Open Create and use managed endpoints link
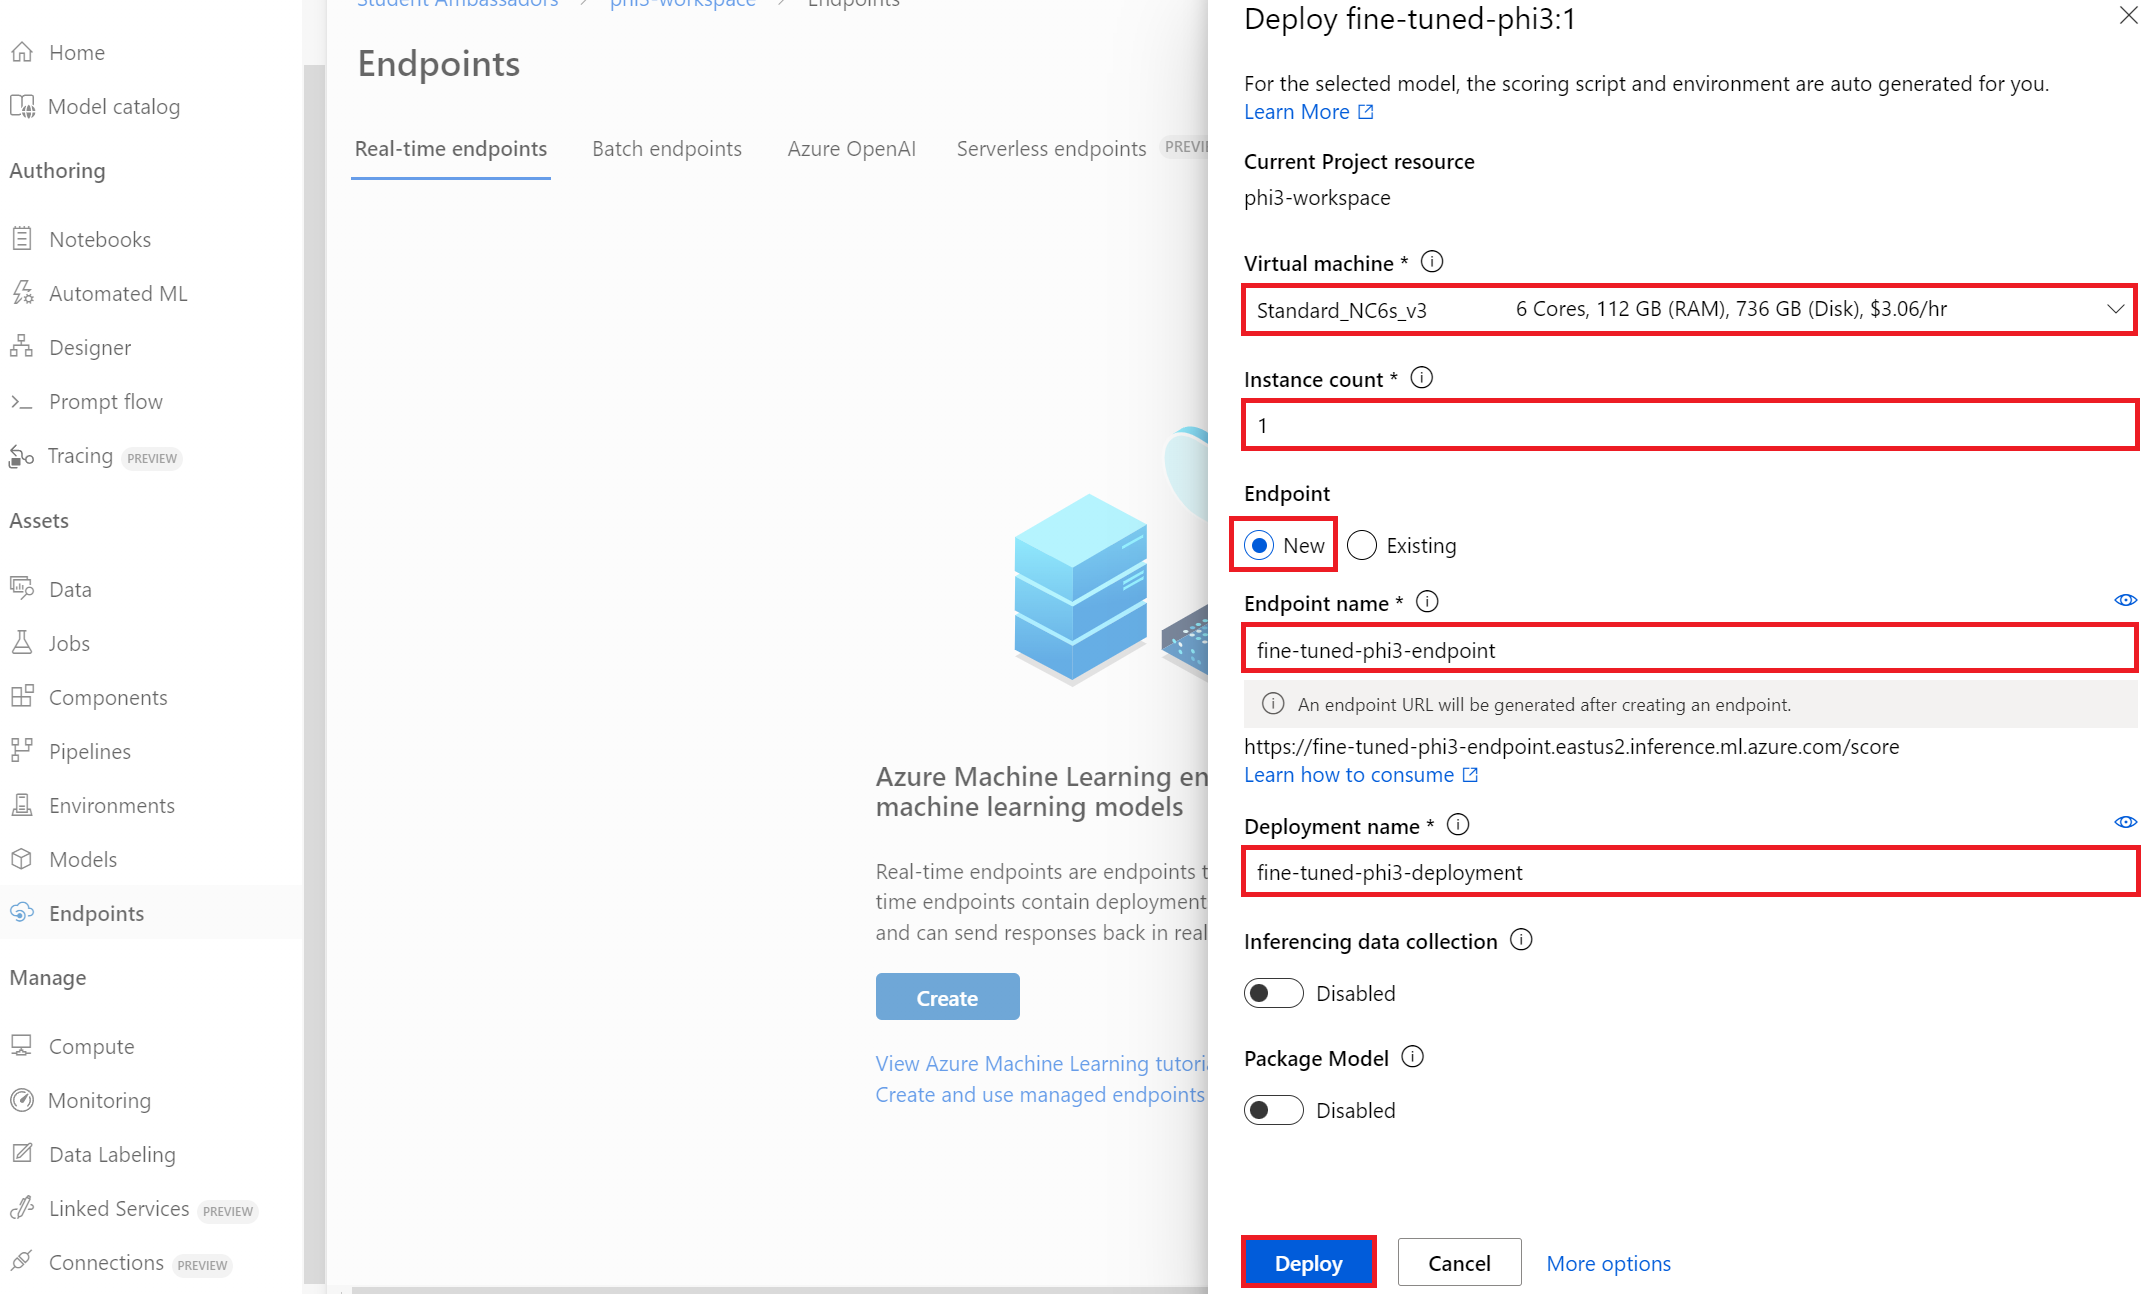Viewport: 2146px width, 1294px height. click(1040, 1095)
